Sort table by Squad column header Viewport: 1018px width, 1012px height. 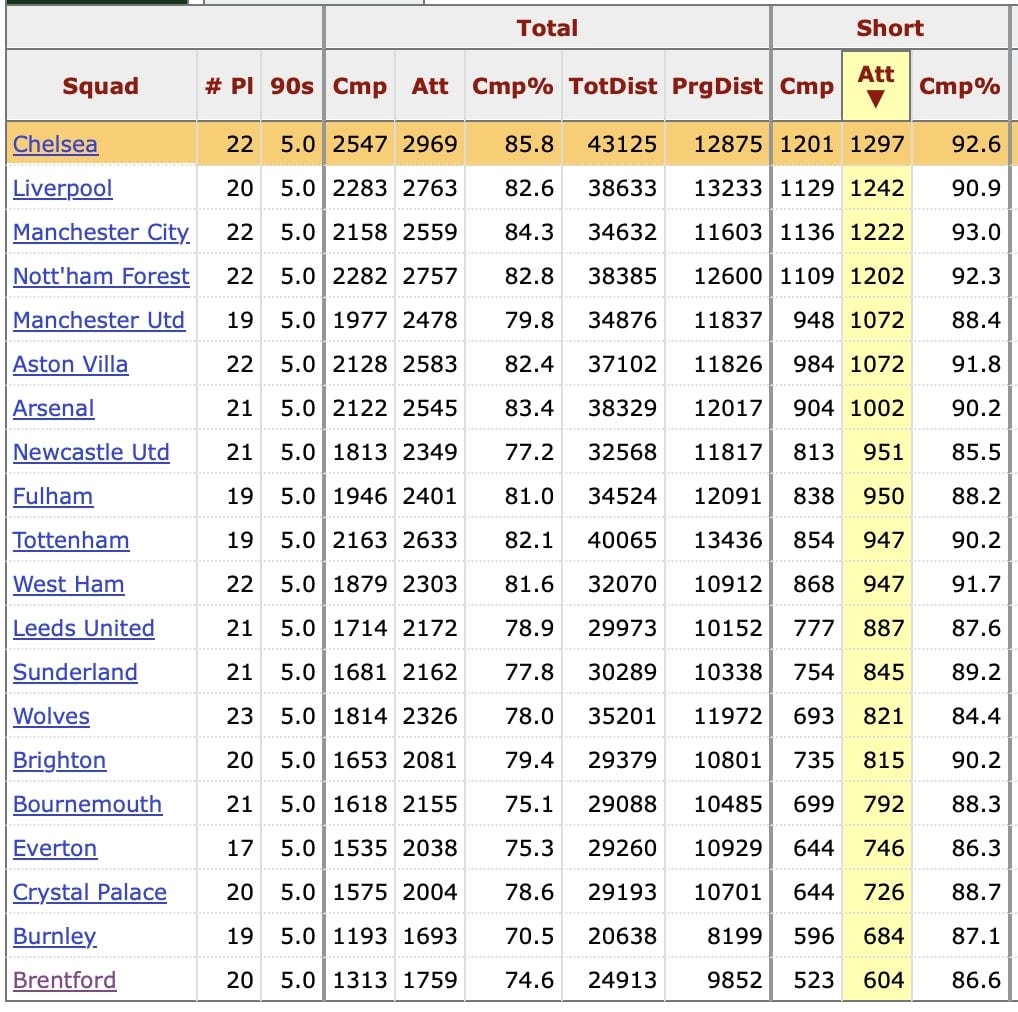pos(101,86)
